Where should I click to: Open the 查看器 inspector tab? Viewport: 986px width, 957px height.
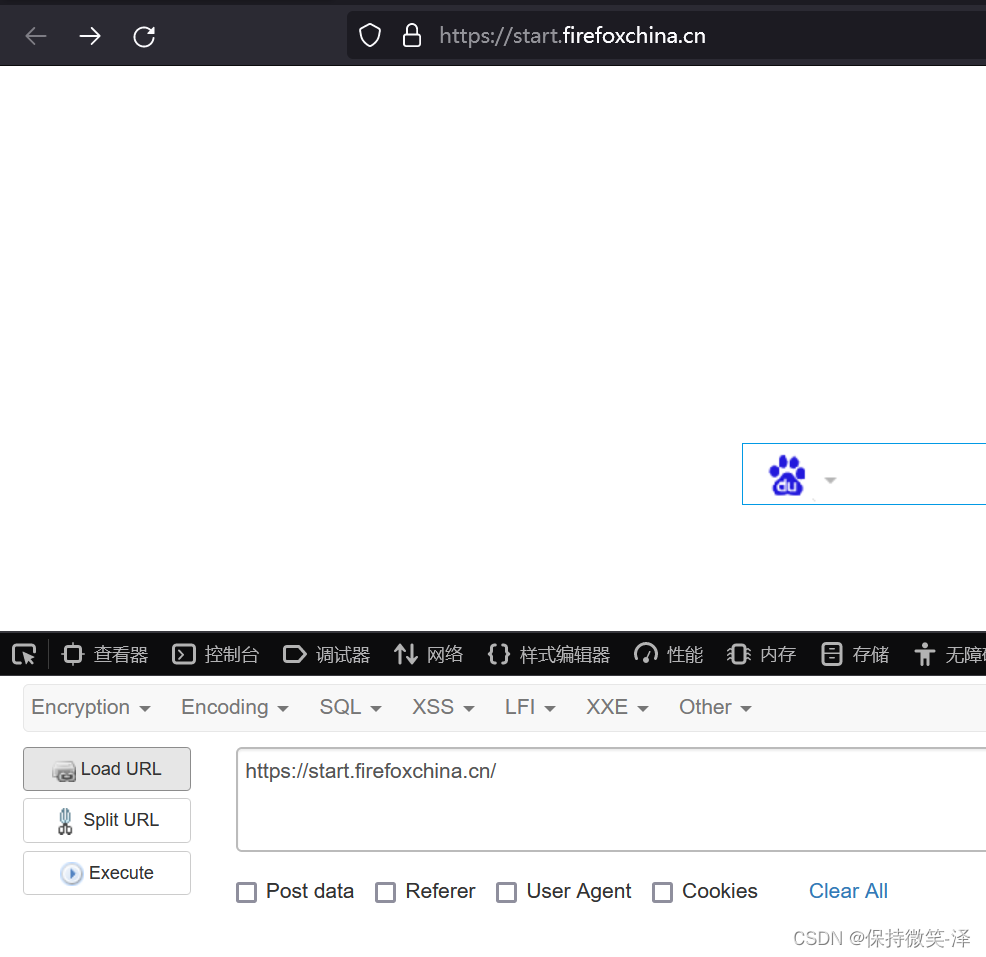point(104,655)
